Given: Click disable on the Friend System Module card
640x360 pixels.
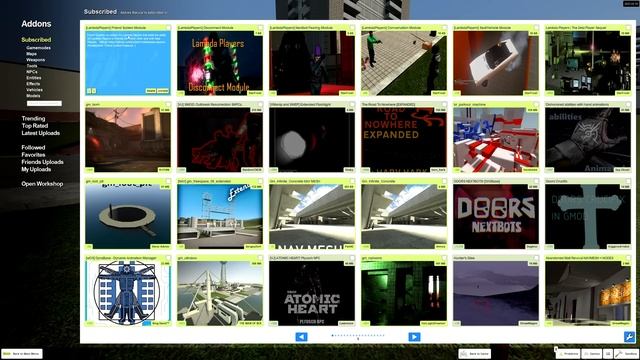Looking at the screenshot, I should click(151, 91).
